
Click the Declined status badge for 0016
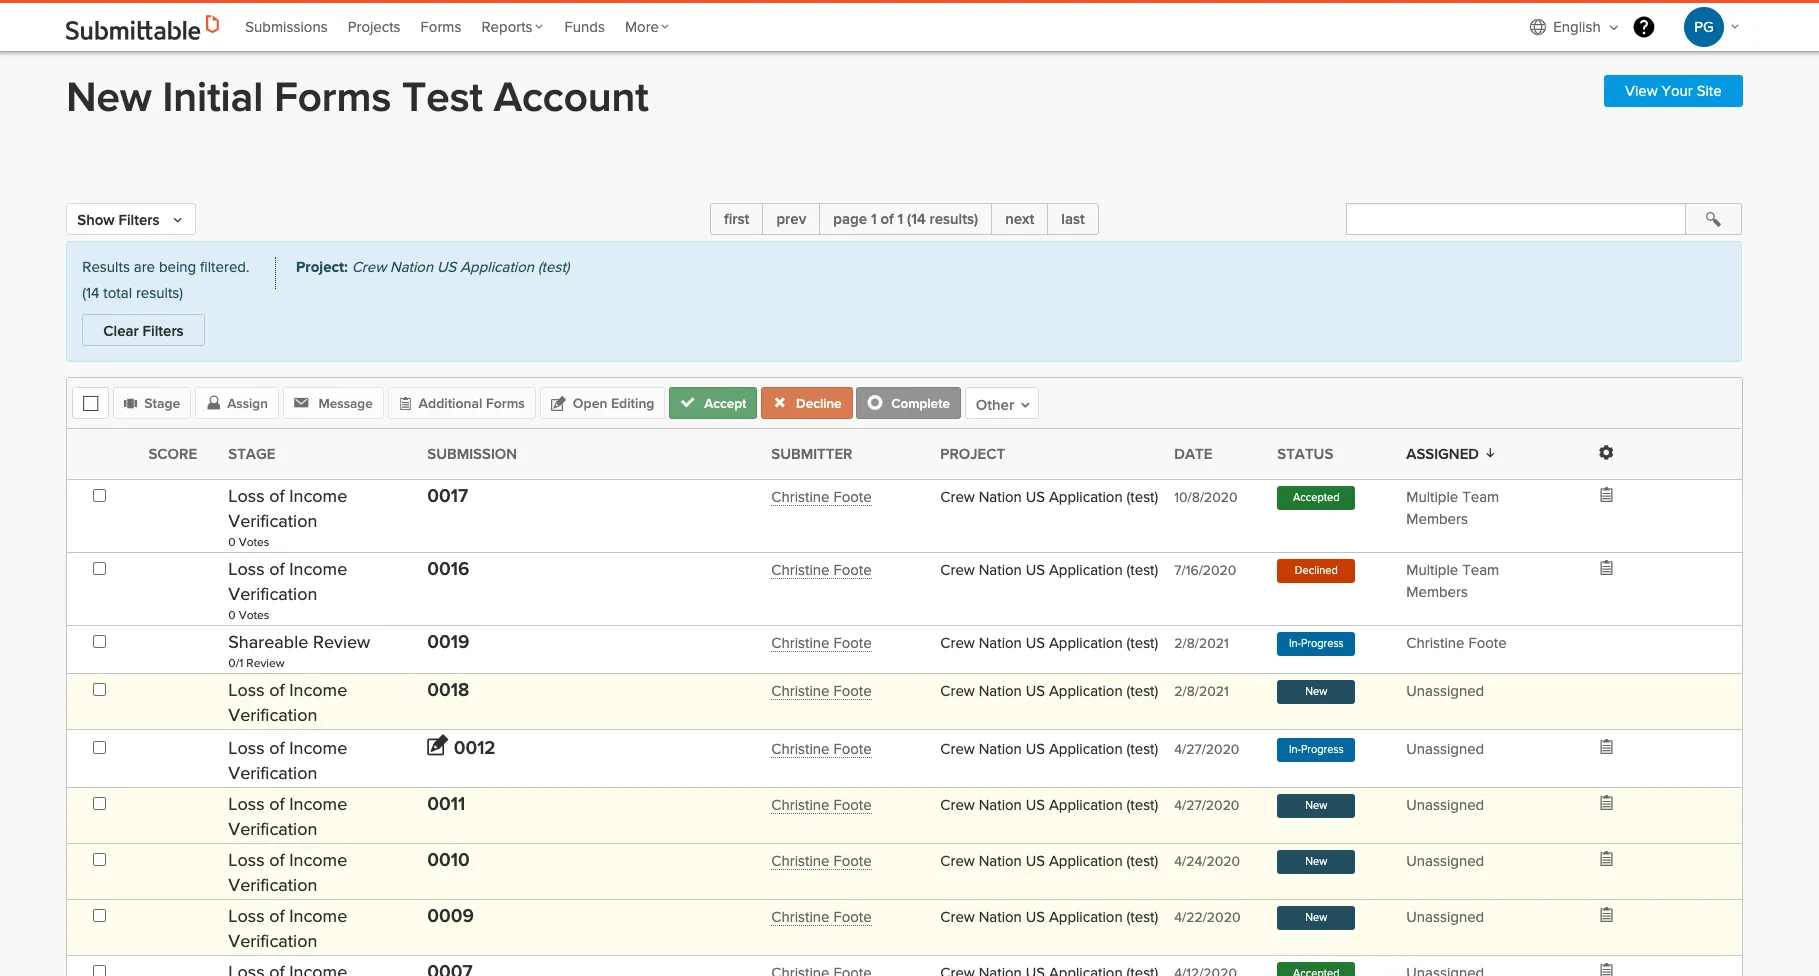click(x=1316, y=571)
